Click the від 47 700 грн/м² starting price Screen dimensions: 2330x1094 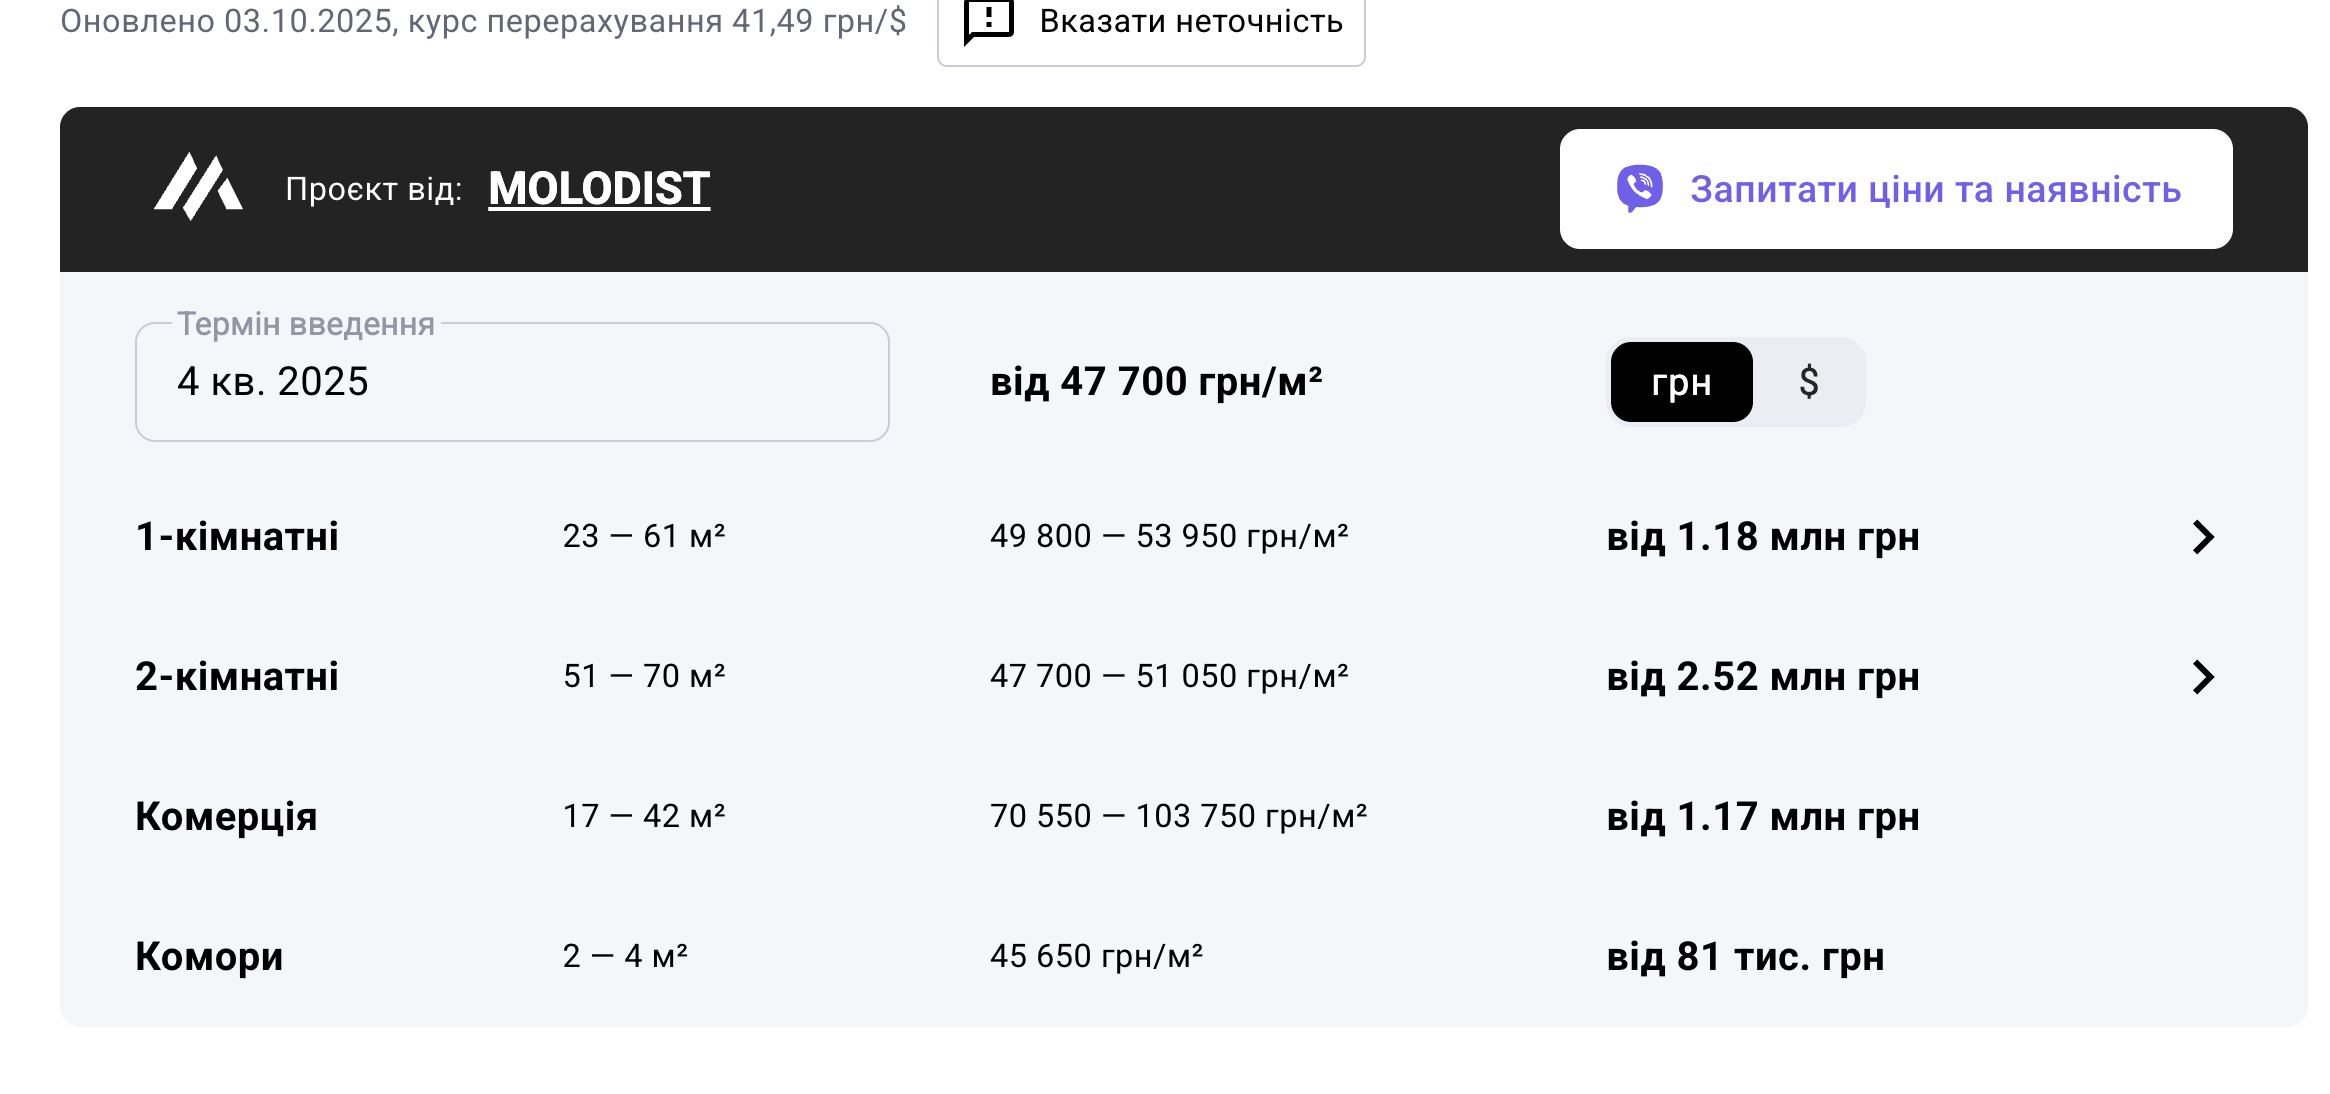[x=1156, y=382]
